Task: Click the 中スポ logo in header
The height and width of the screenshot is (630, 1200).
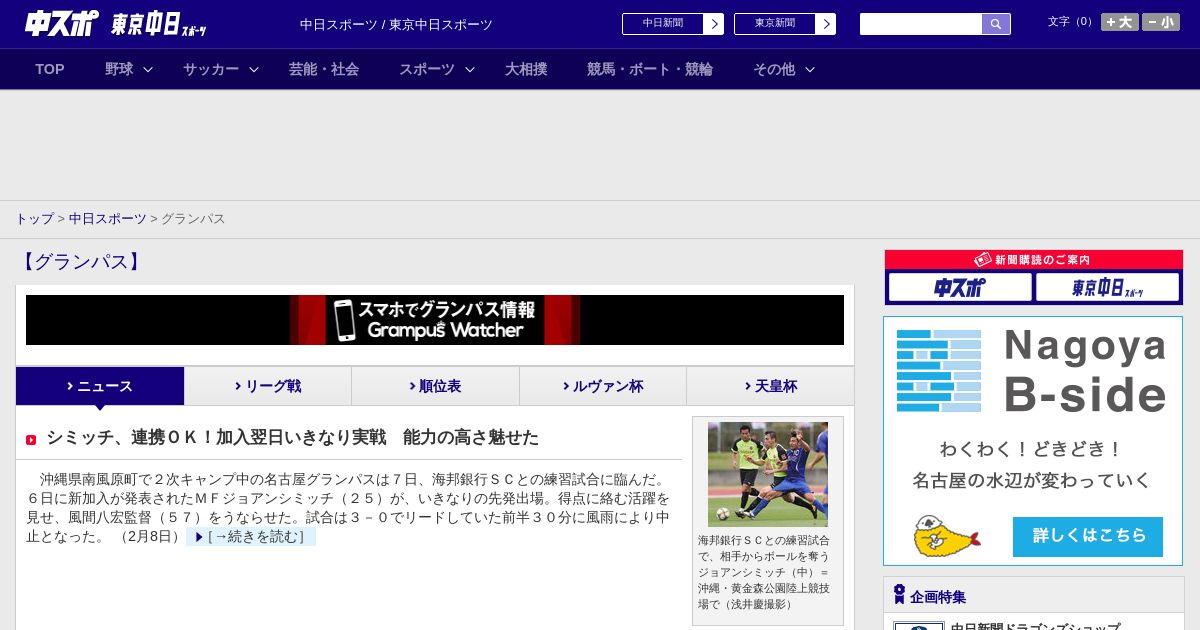Action: pyautogui.click(x=62, y=23)
